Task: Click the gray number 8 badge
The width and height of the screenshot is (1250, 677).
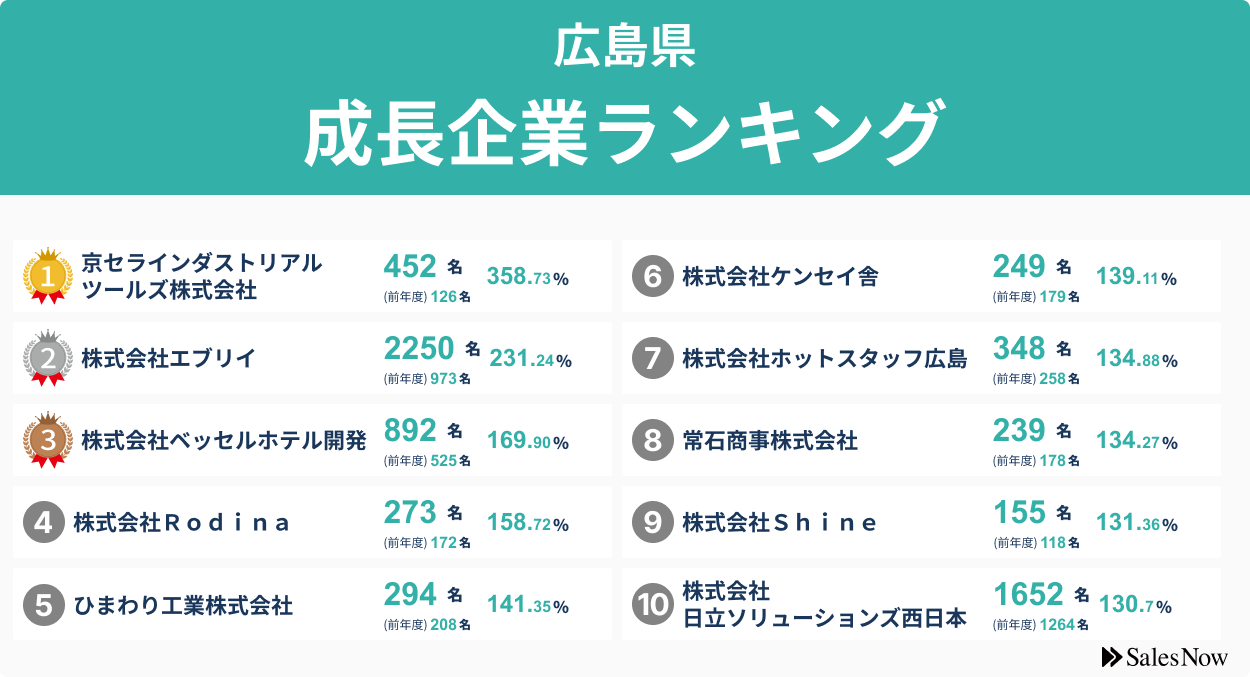Action: pos(652,440)
